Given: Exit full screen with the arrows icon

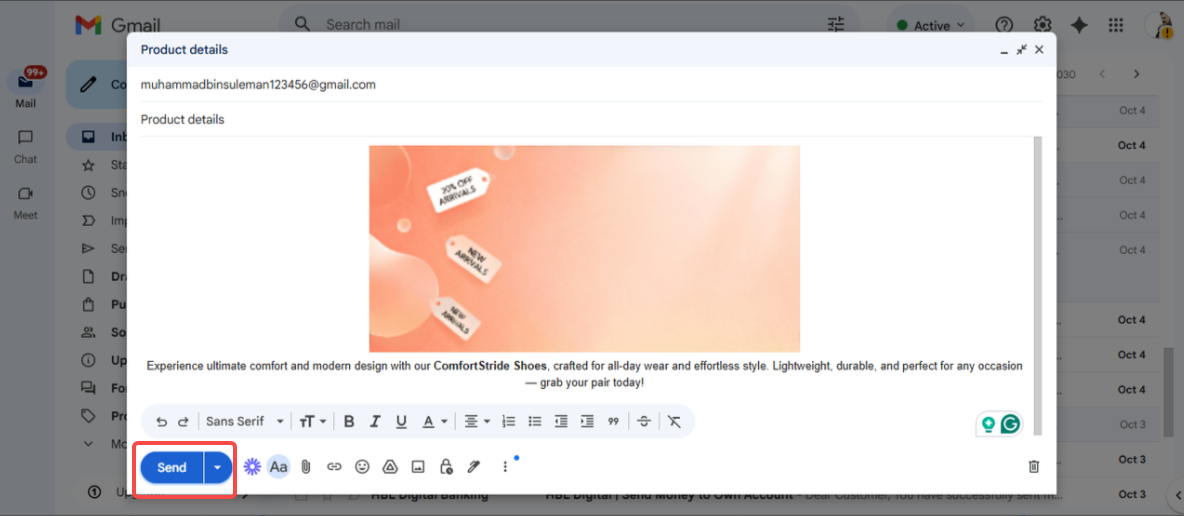Looking at the screenshot, I should point(1021,50).
